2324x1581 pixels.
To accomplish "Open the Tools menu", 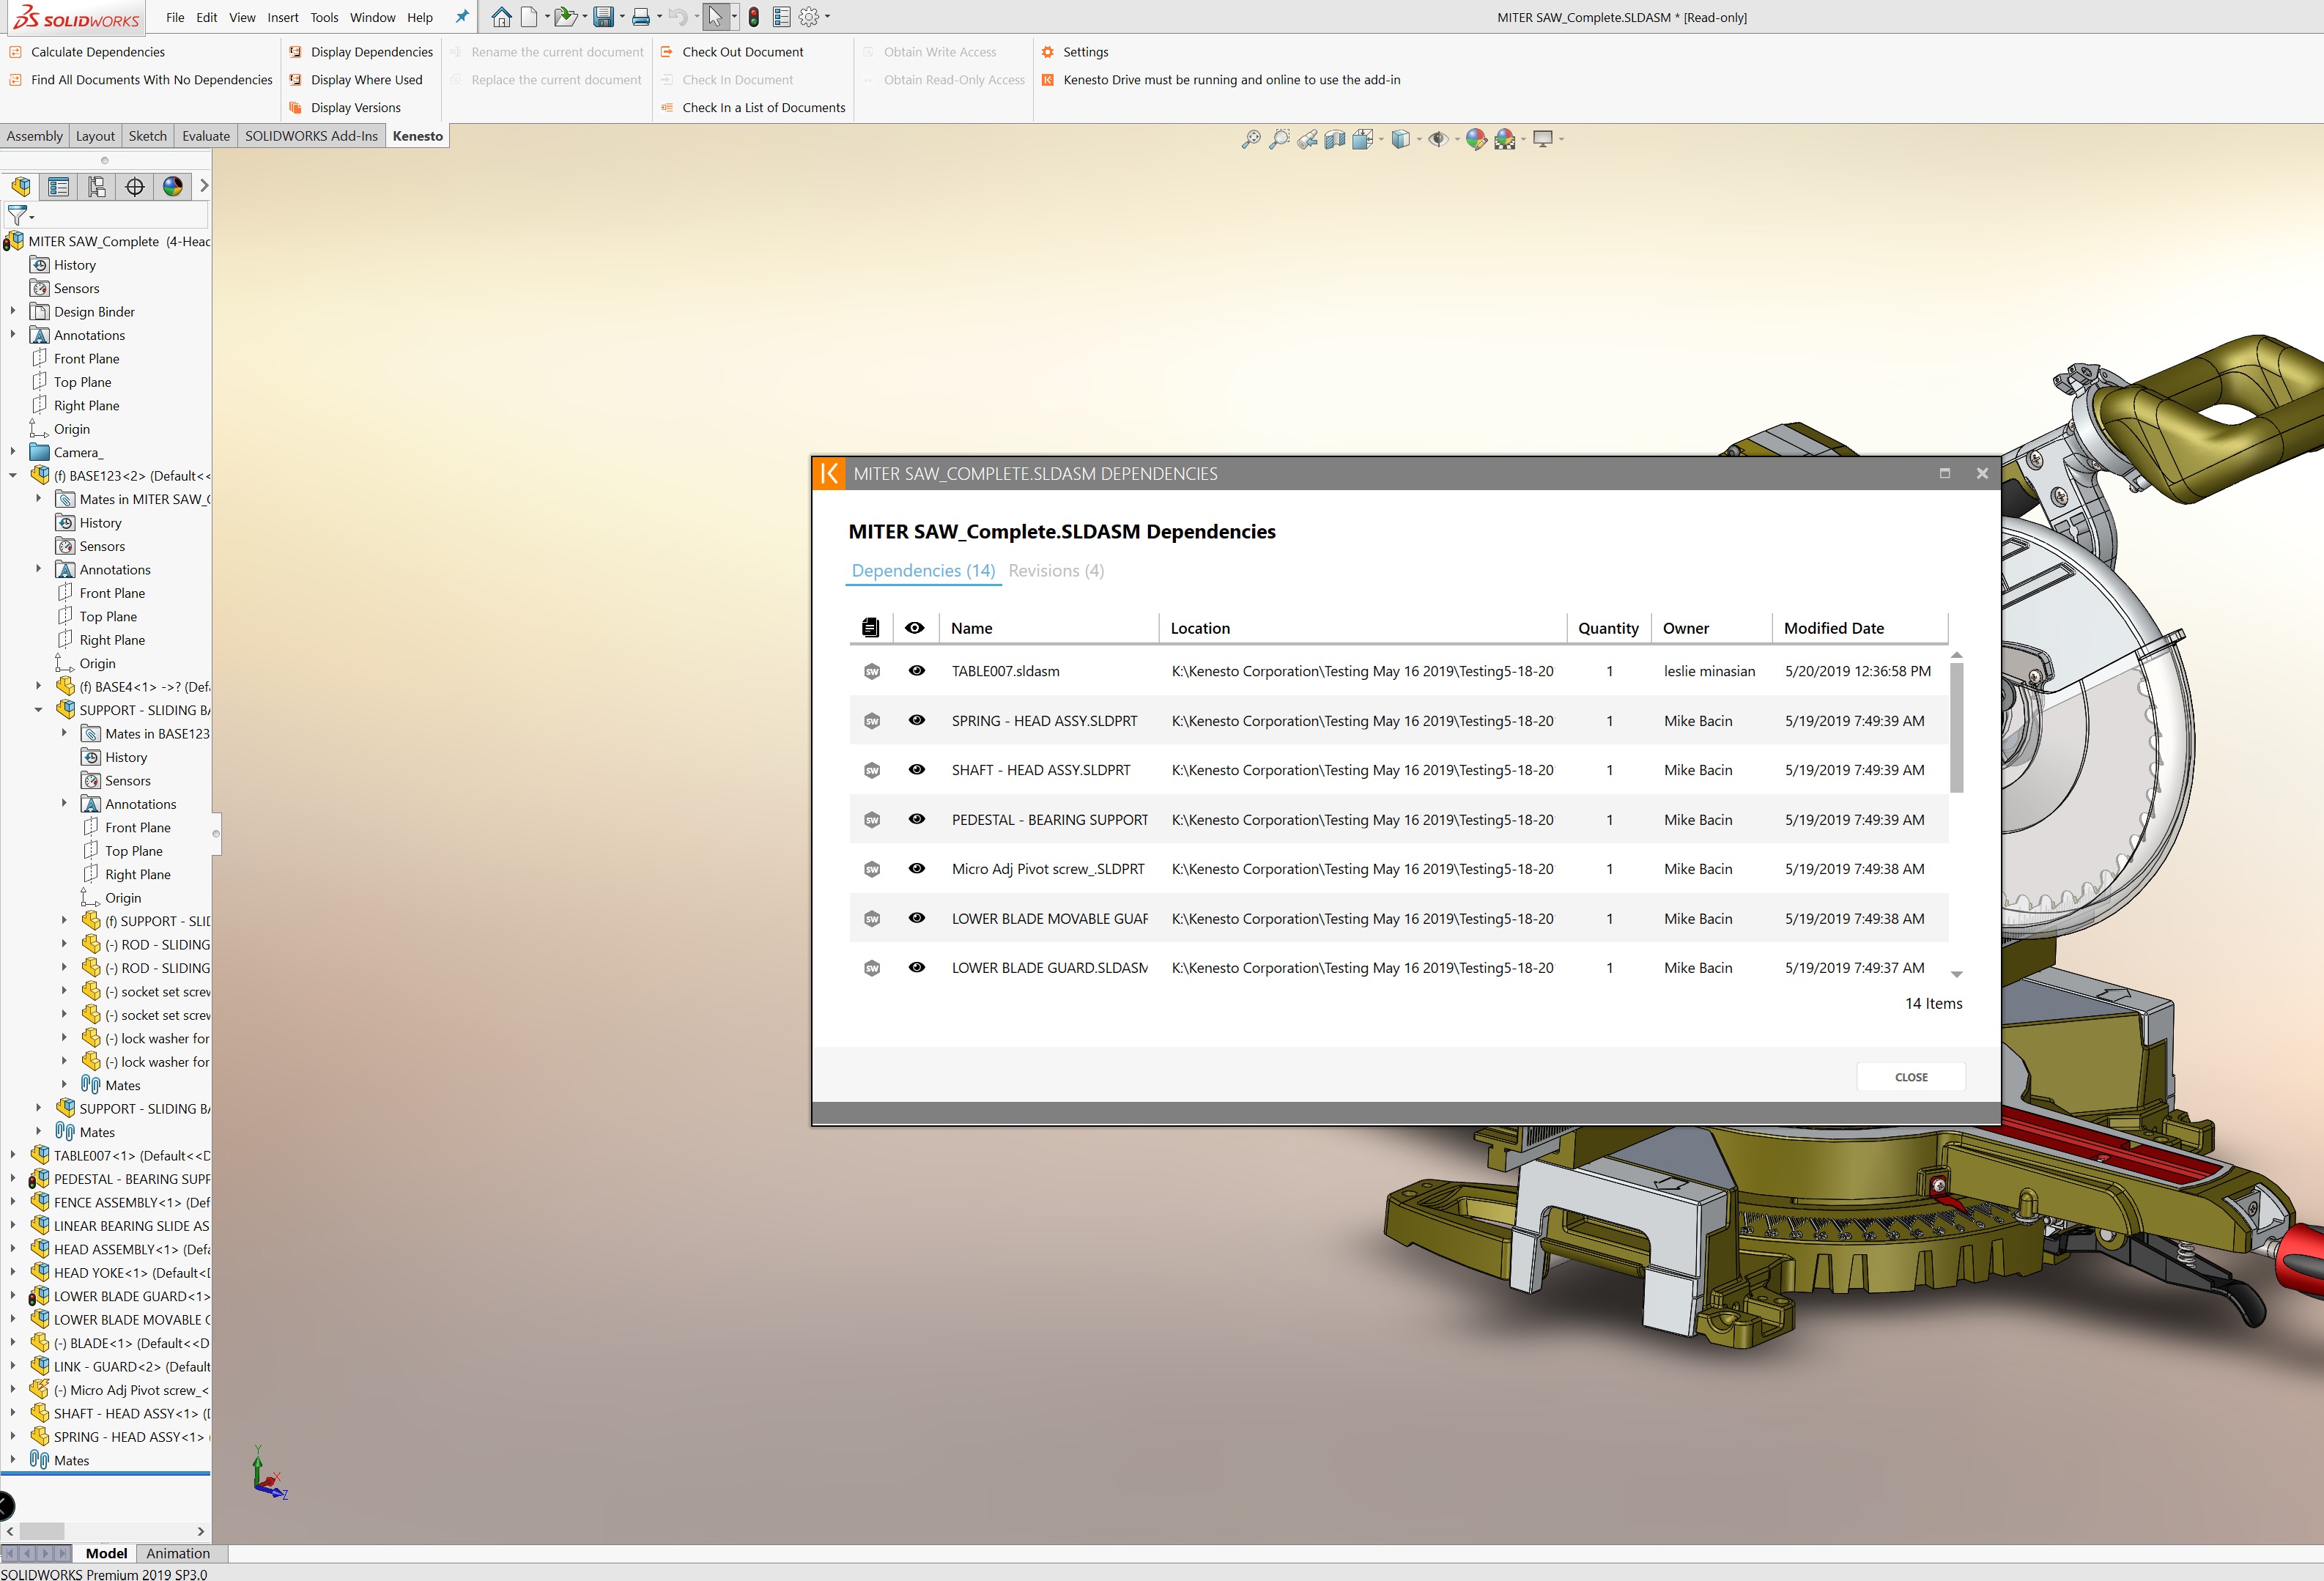I will point(324,17).
